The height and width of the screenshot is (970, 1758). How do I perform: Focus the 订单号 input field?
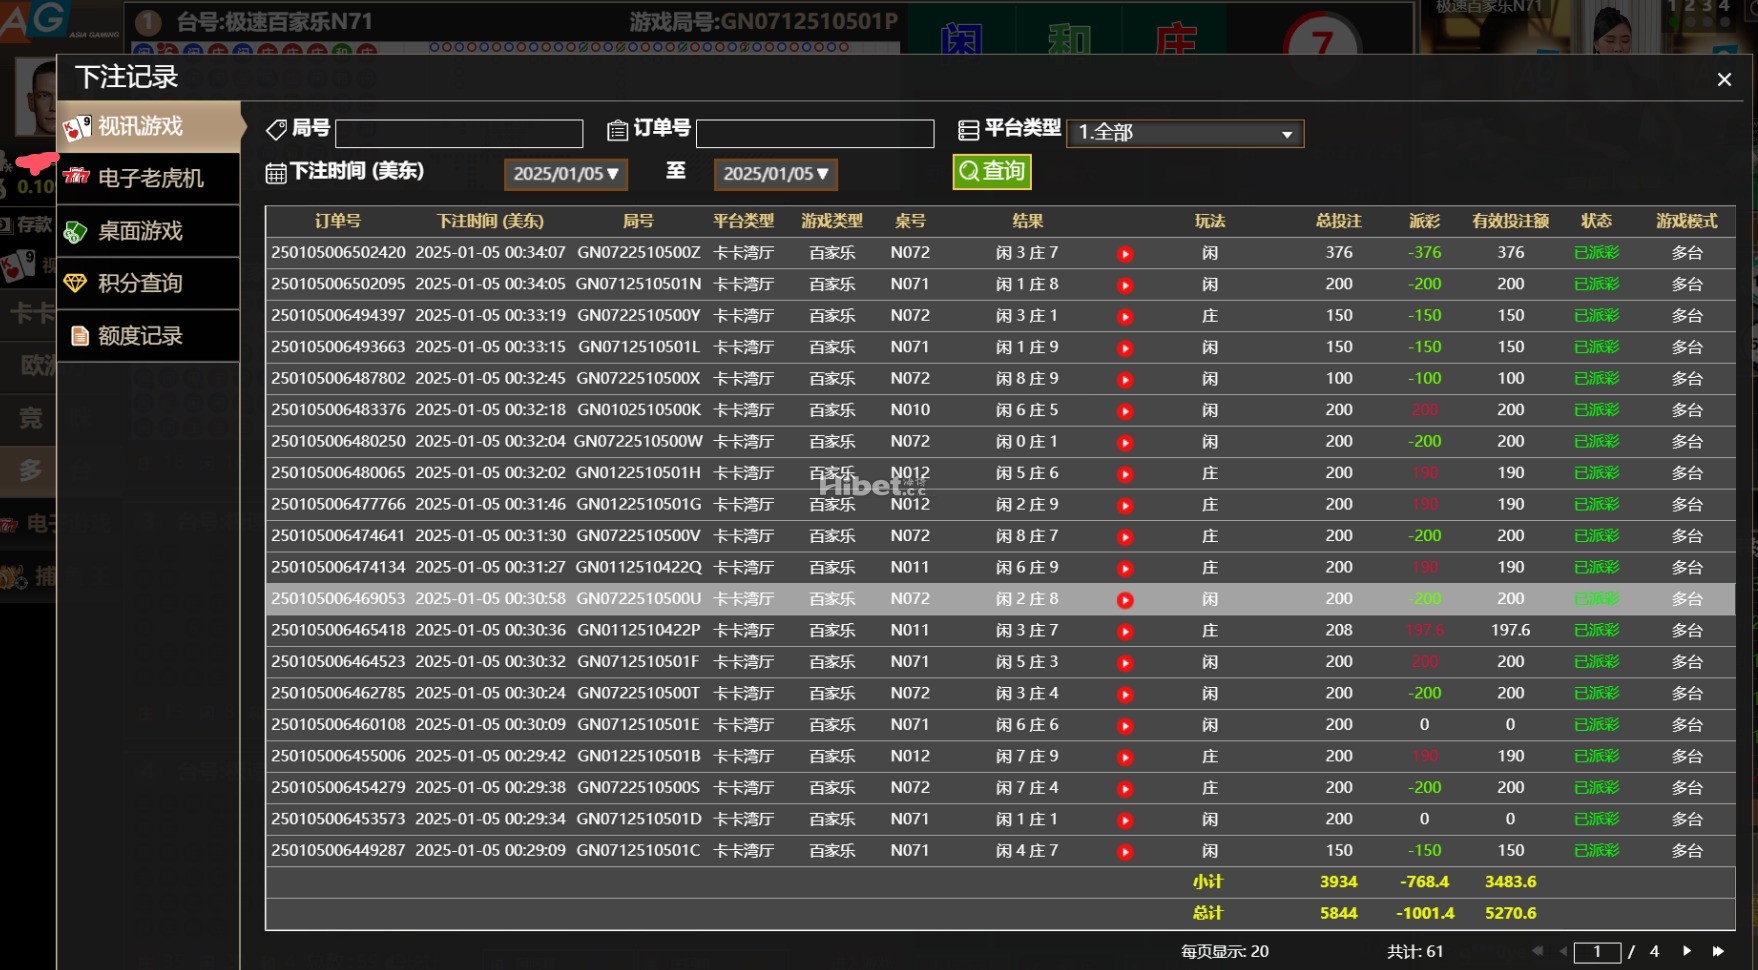[815, 133]
